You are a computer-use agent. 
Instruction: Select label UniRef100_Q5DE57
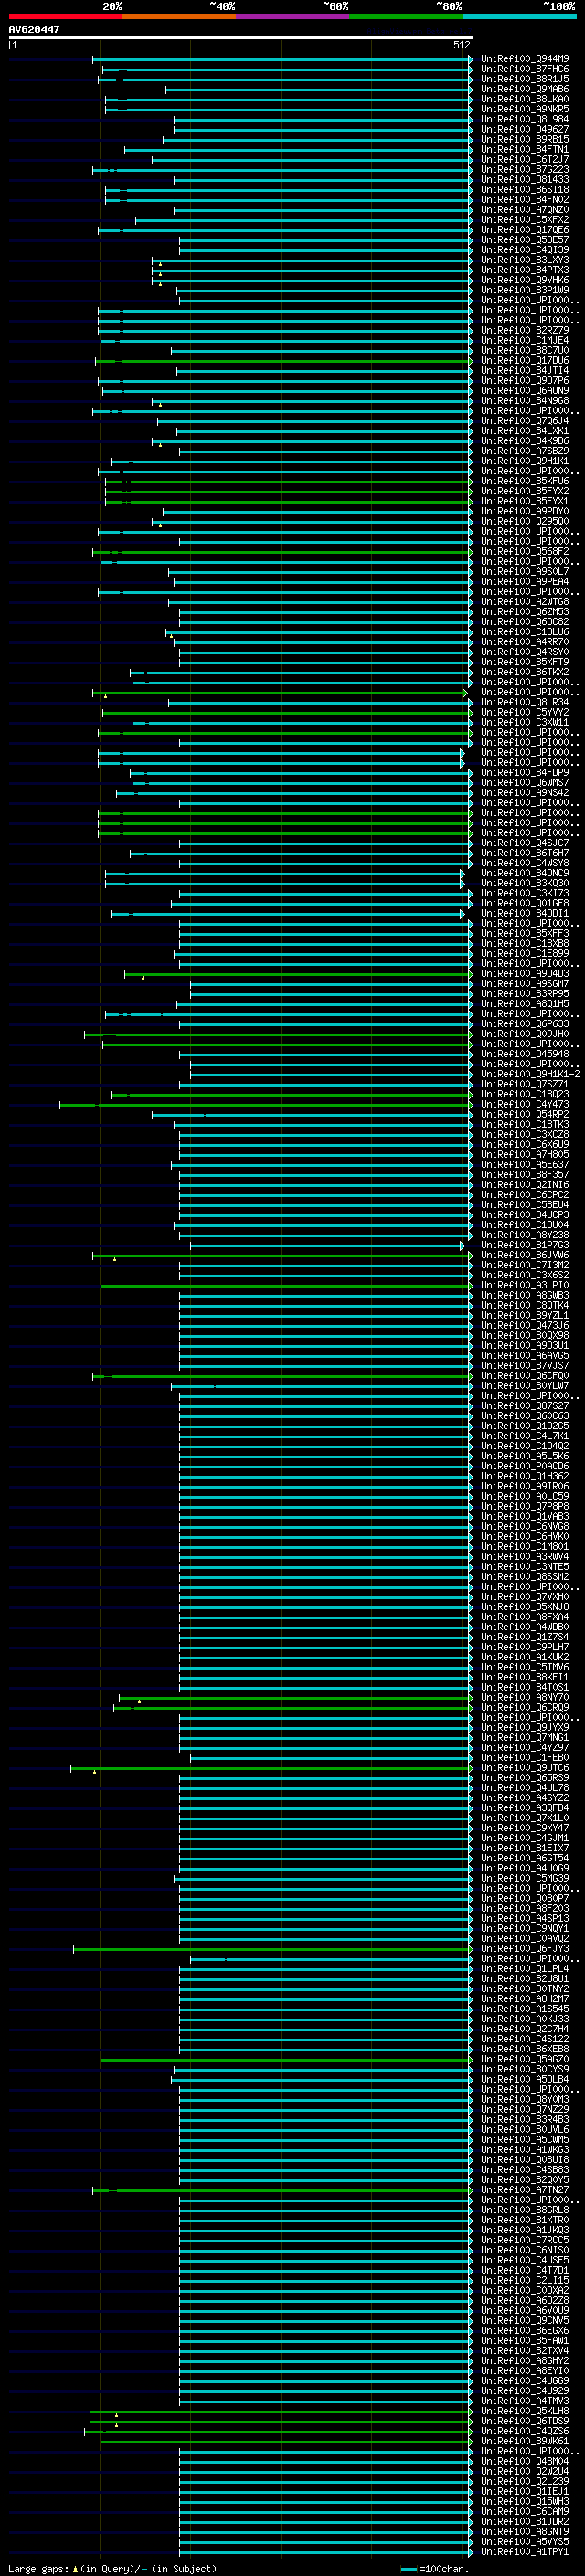point(524,240)
